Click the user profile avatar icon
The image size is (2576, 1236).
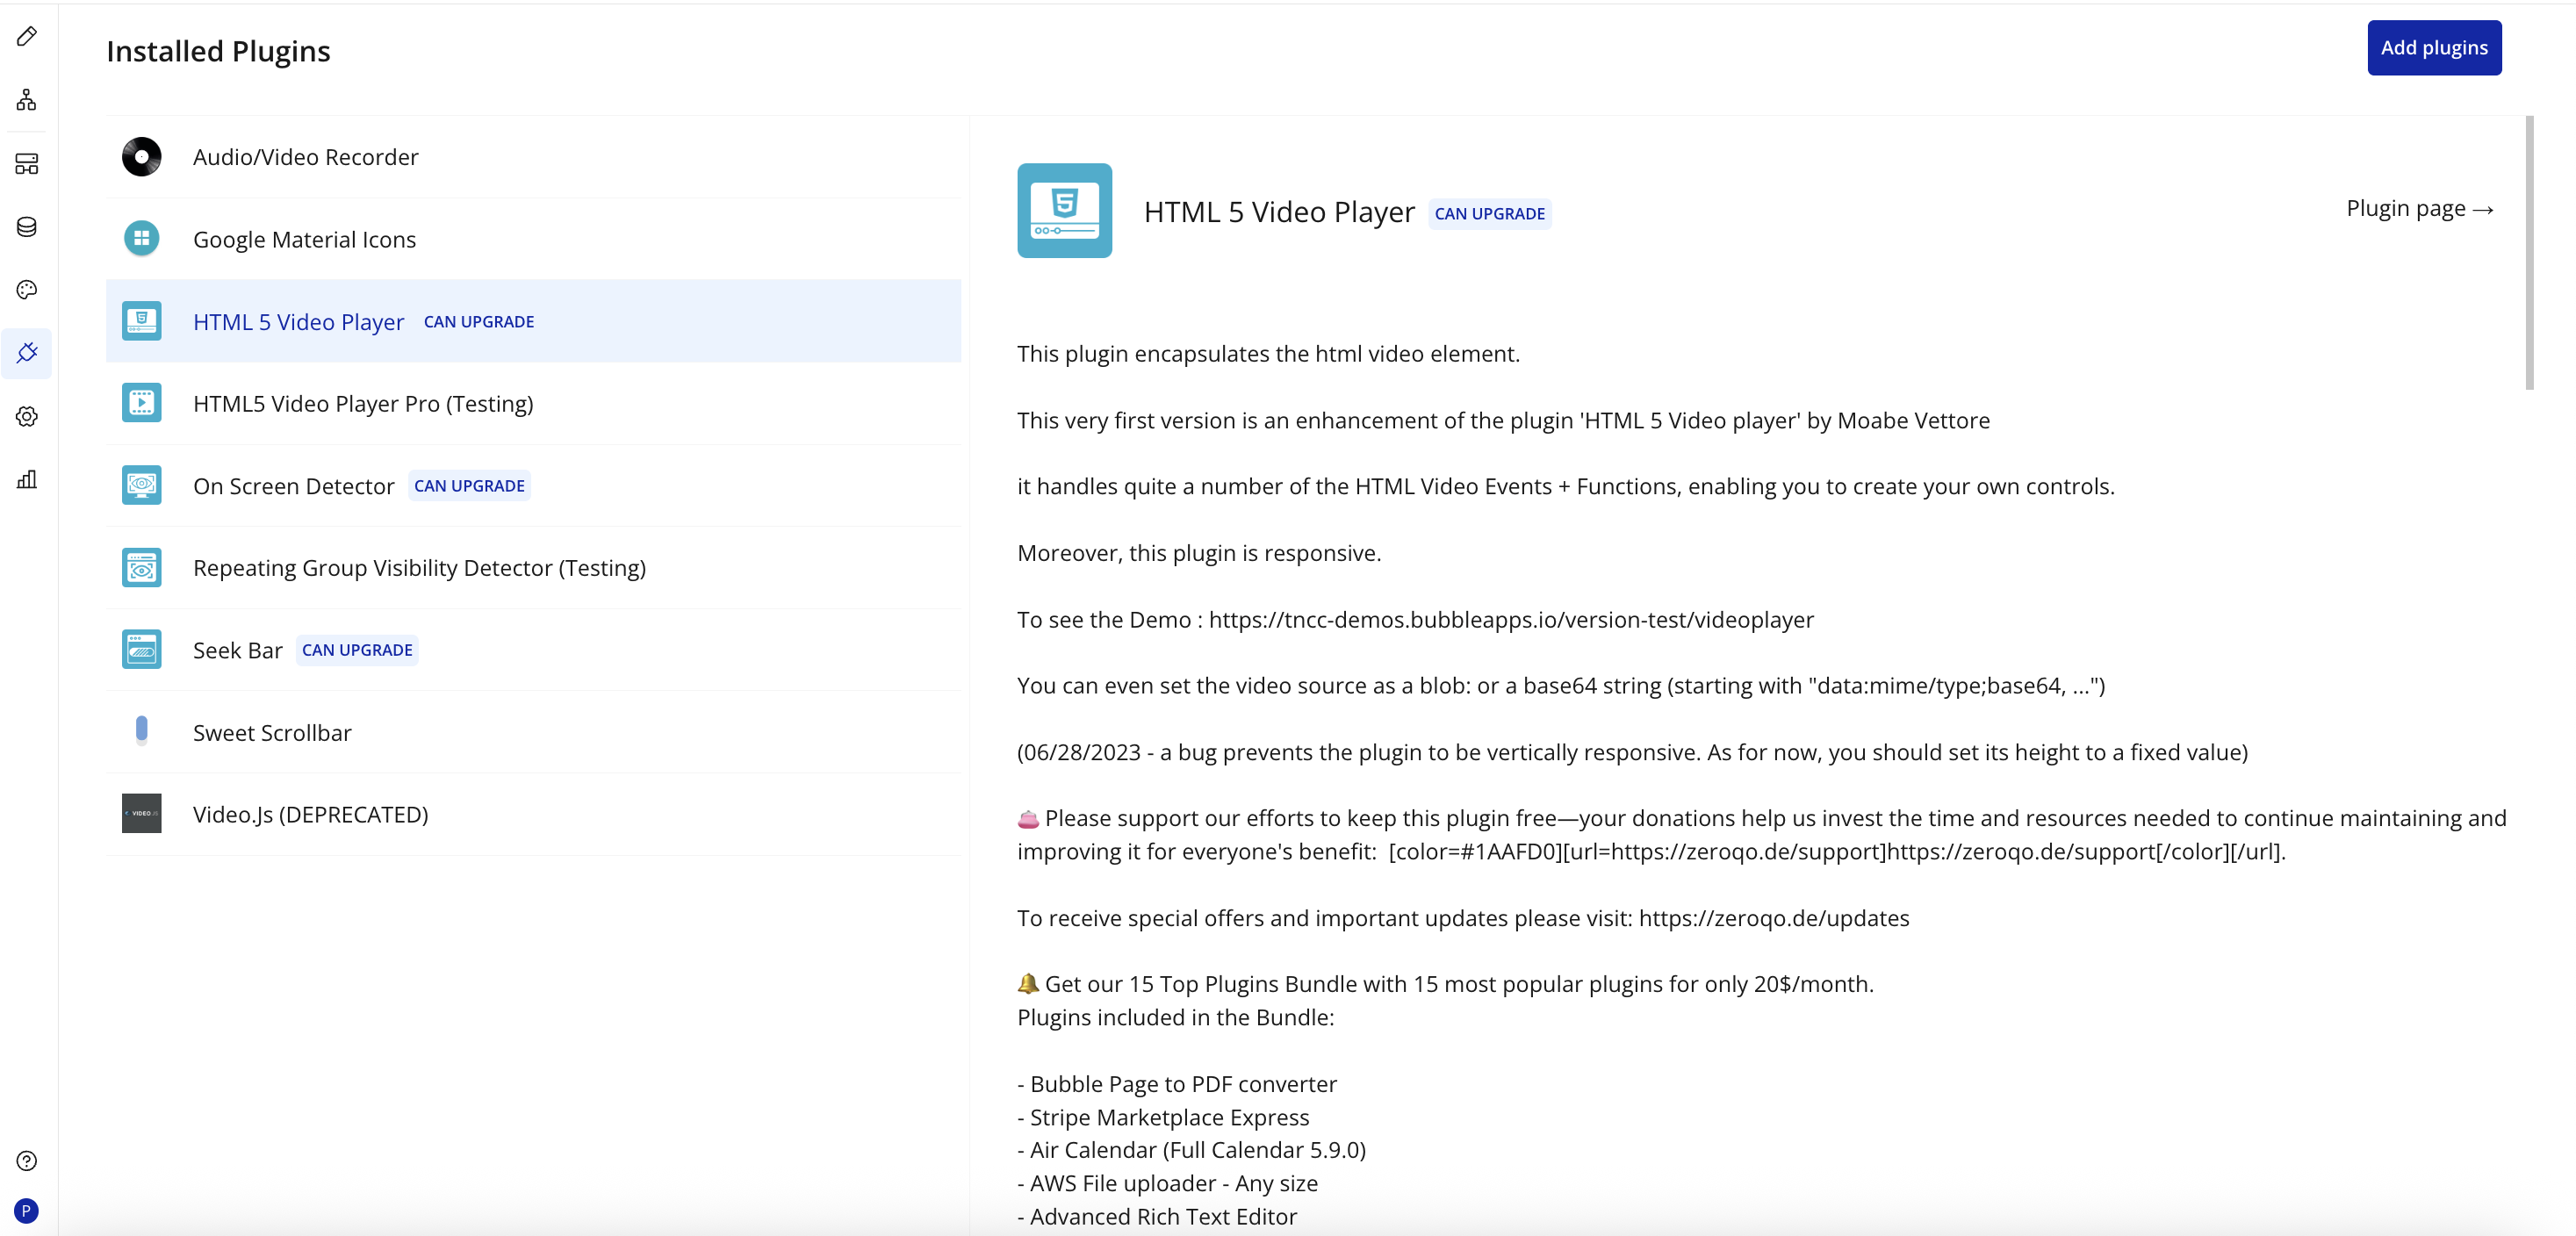(27, 1211)
